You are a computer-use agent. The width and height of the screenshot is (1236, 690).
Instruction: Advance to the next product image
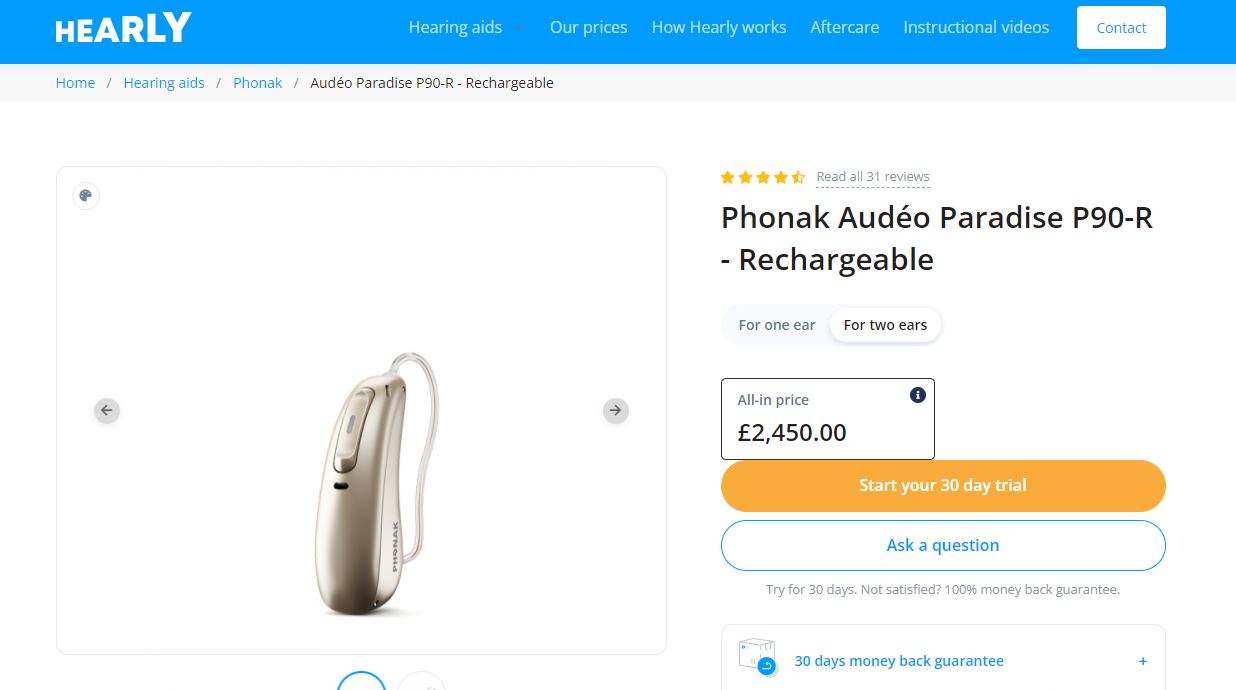(x=616, y=410)
